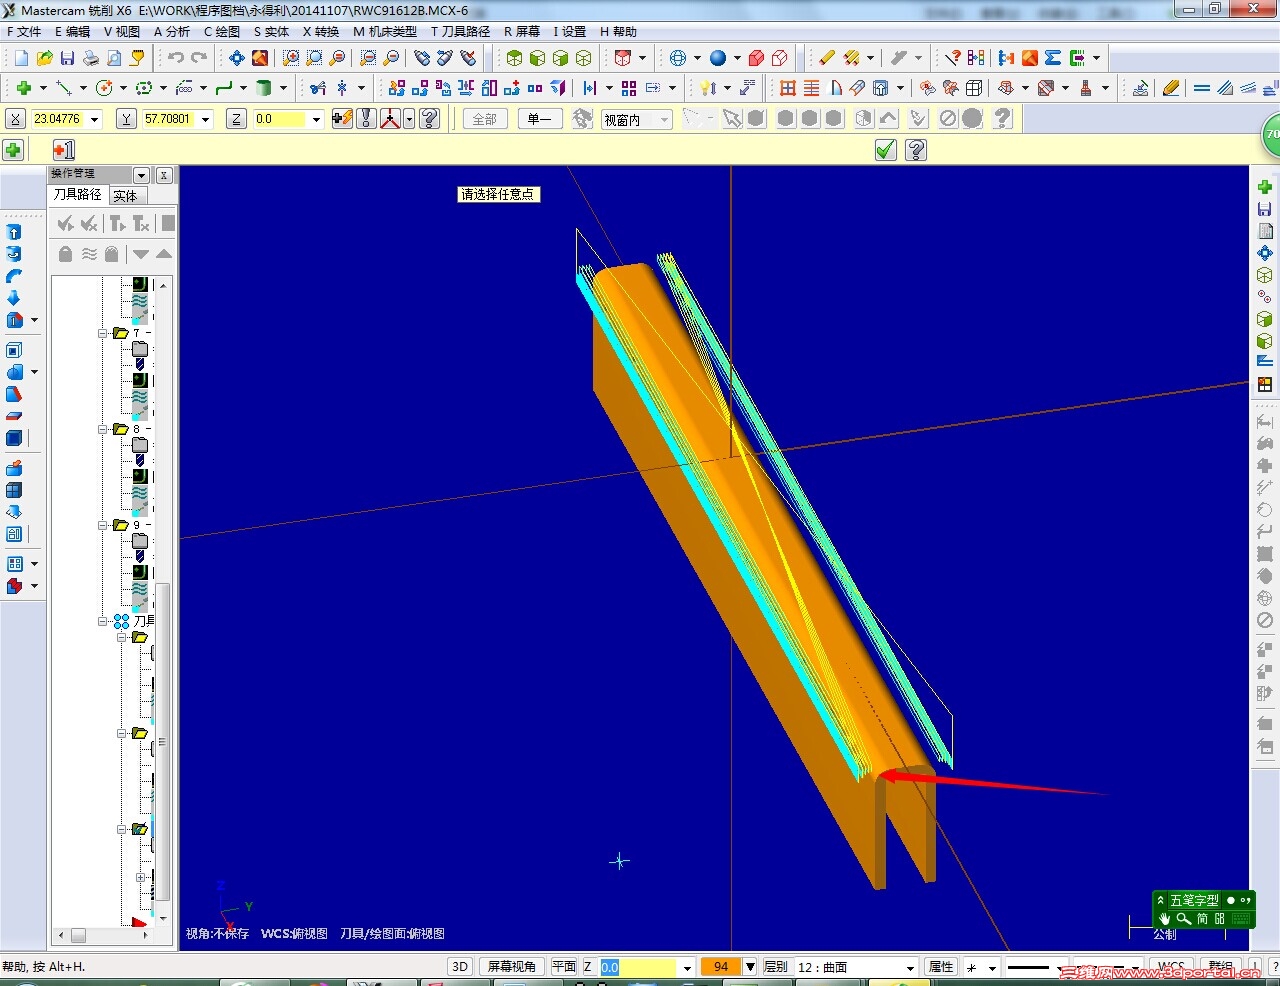Image resolution: width=1280 pixels, height=986 pixels.
Task: Click the X coordinate lock button
Action: [16, 119]
